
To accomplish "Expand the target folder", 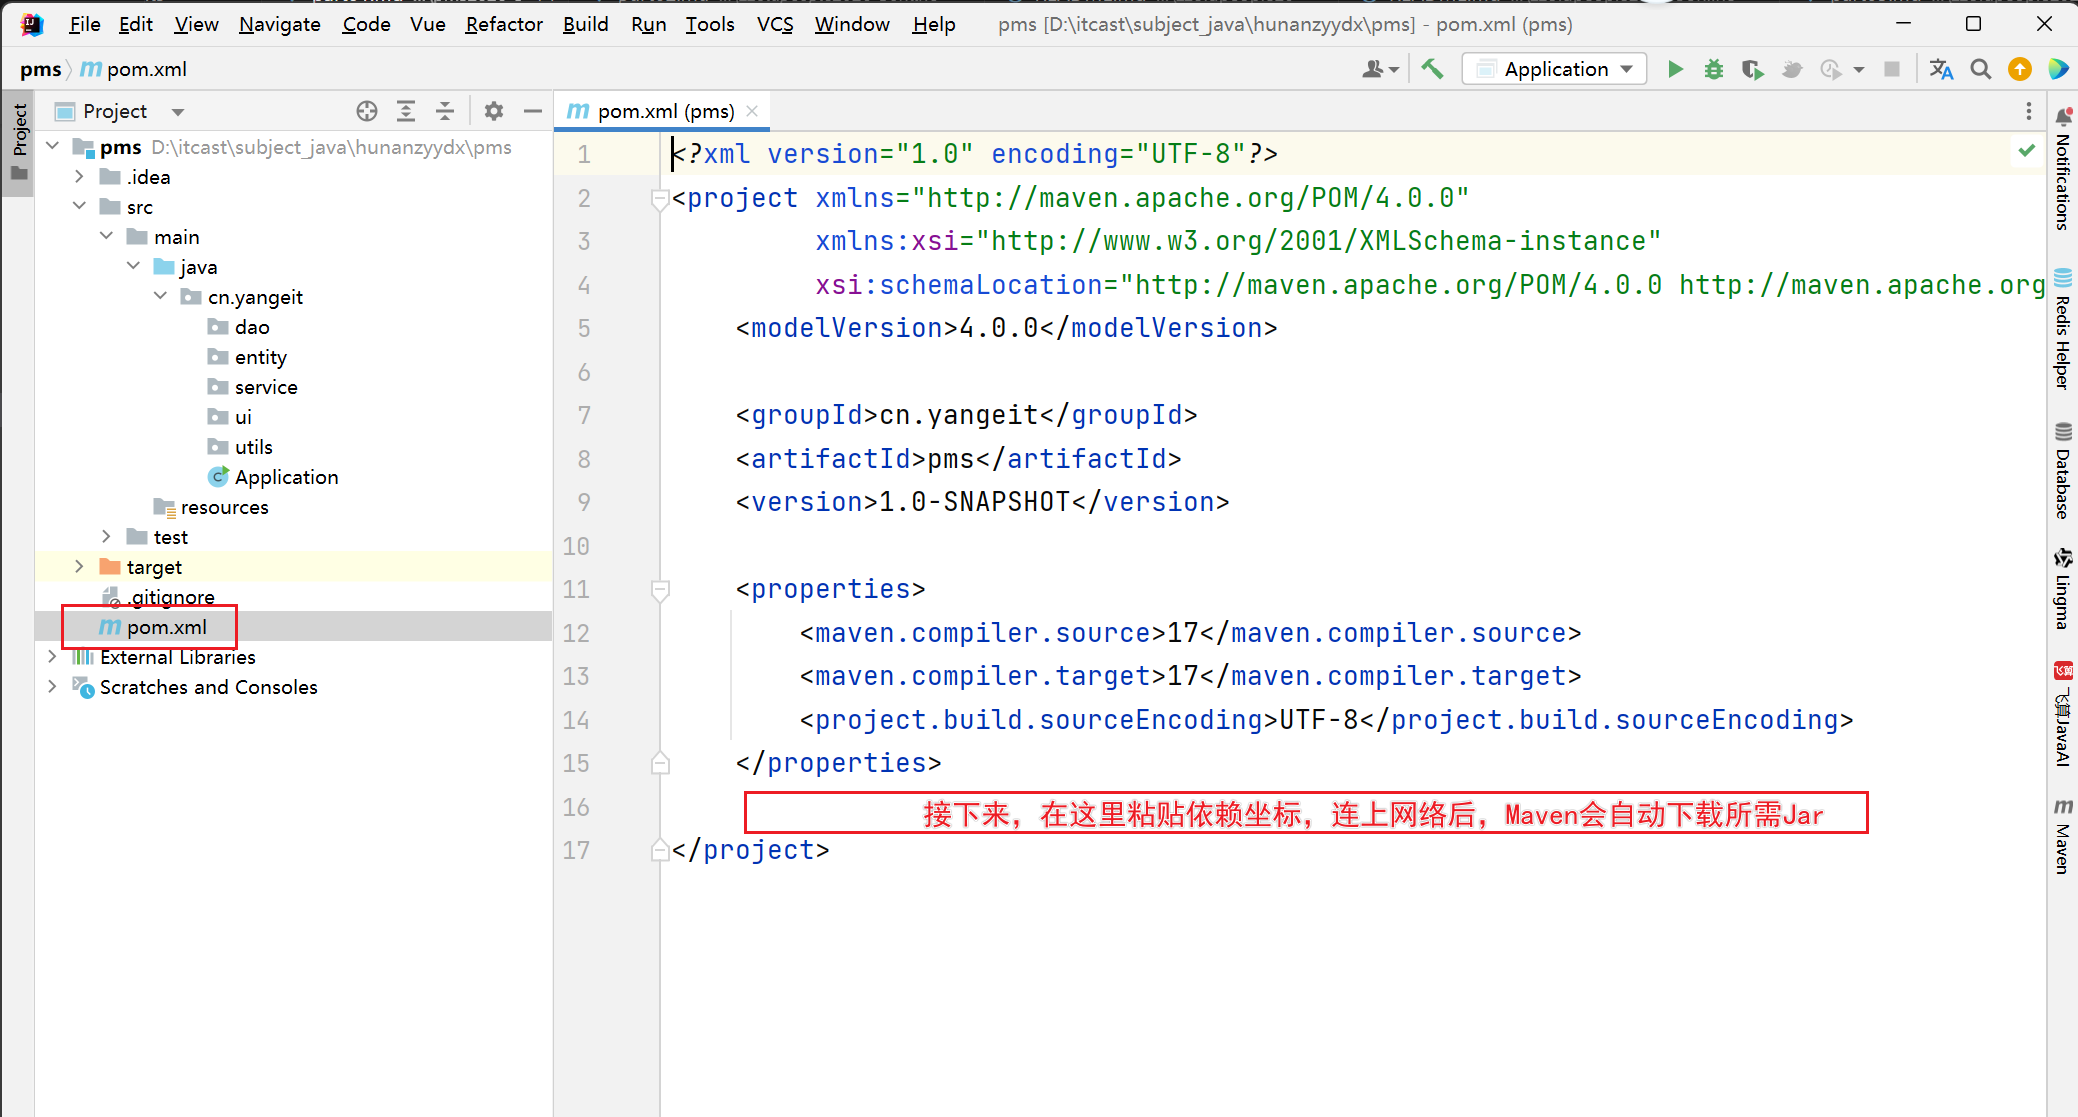I will pyautogui.click(x=79, y=567).
